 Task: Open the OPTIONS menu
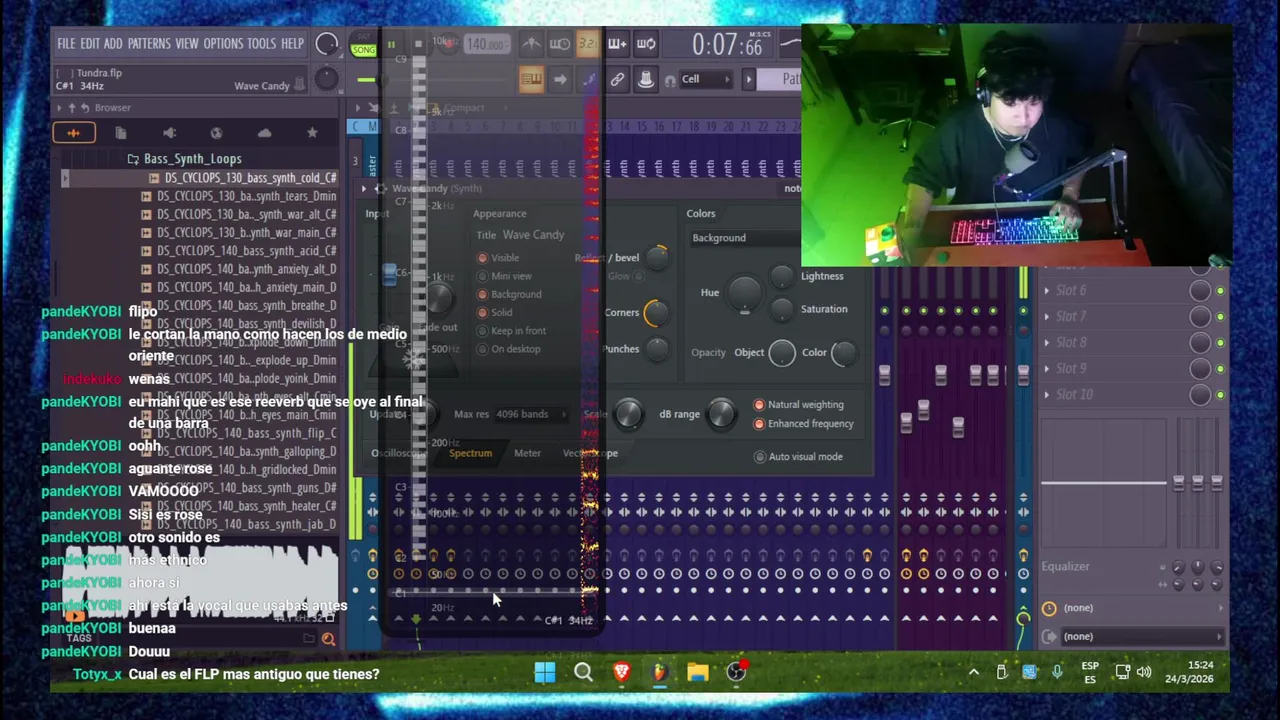click(x=223, y=44)
